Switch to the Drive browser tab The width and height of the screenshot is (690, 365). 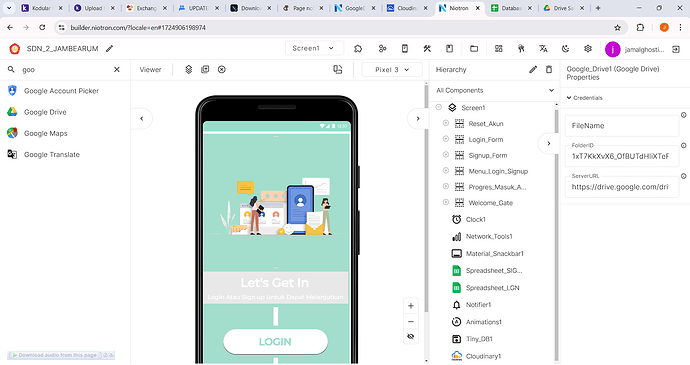(x=564, y=8)
